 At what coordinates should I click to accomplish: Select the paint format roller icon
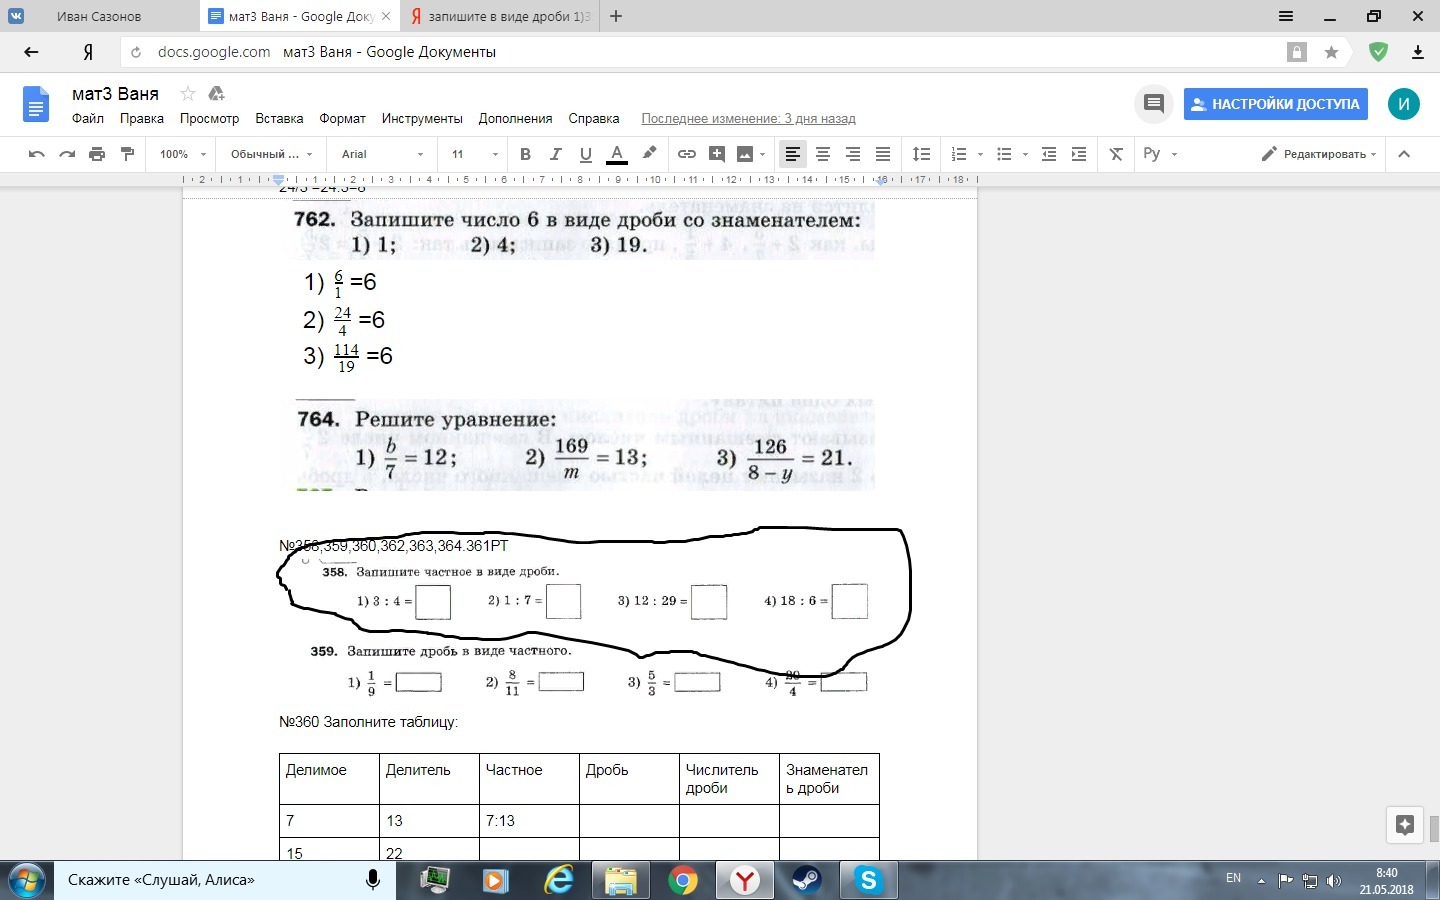(x=127, y=154)
